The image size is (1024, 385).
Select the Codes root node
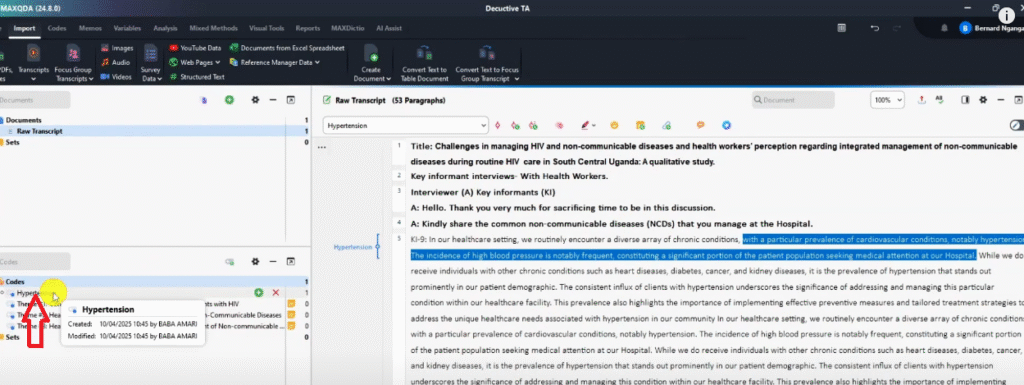14,282
